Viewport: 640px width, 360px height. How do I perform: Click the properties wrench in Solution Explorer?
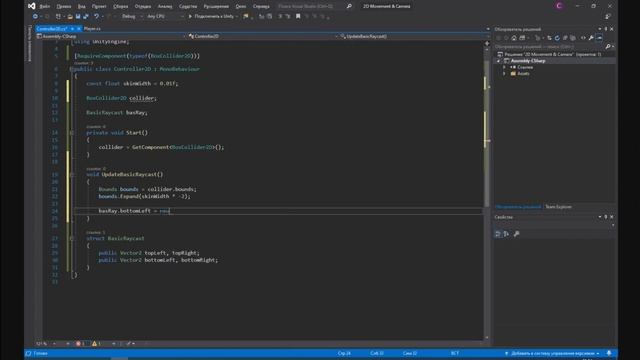[591, 38]
